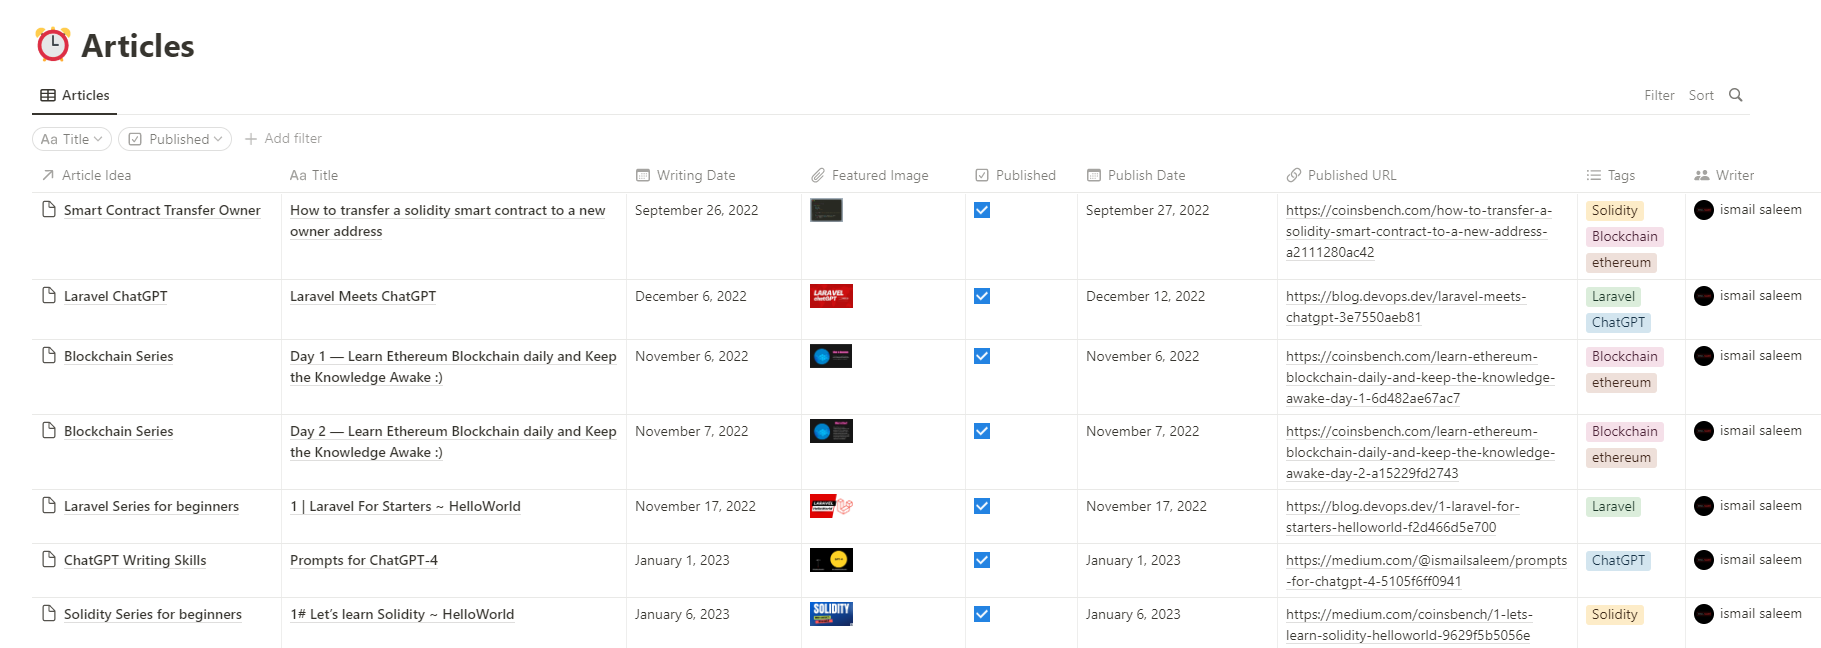Open Article Idea column header menu
Screen dimensions: 1821x648
tap(87, 175)
